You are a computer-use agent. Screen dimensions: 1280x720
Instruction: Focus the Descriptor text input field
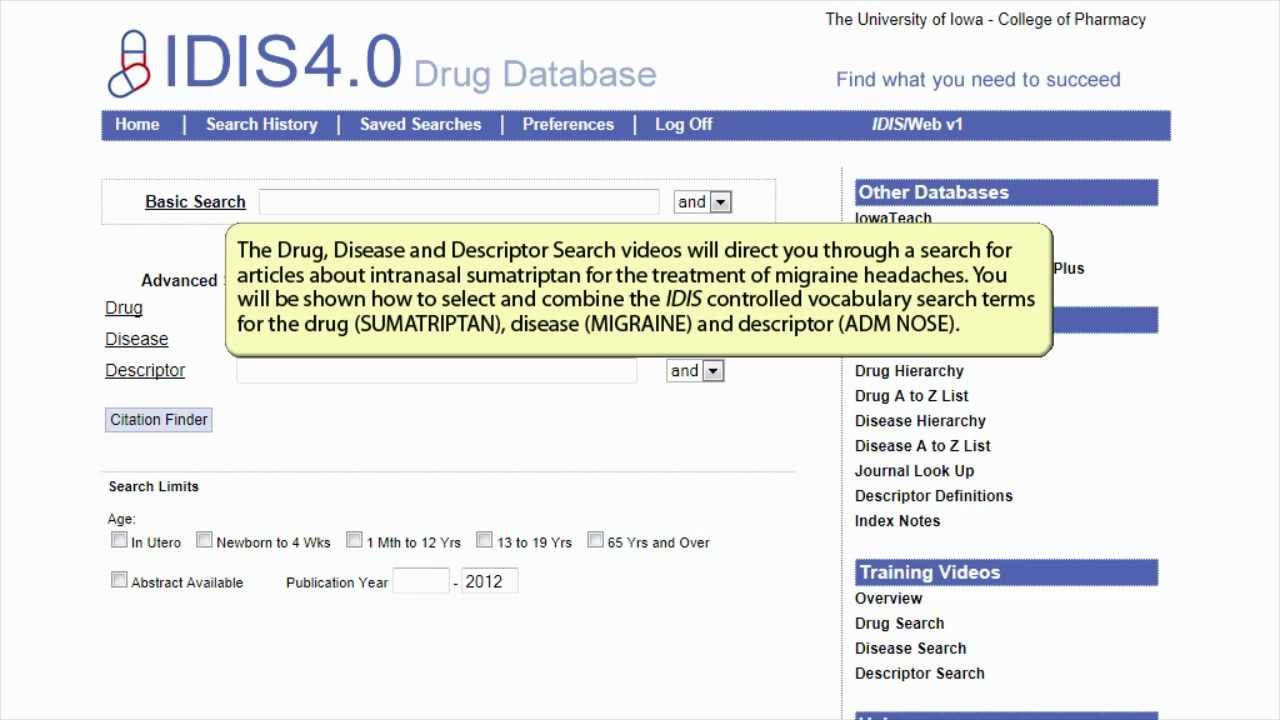437,371
